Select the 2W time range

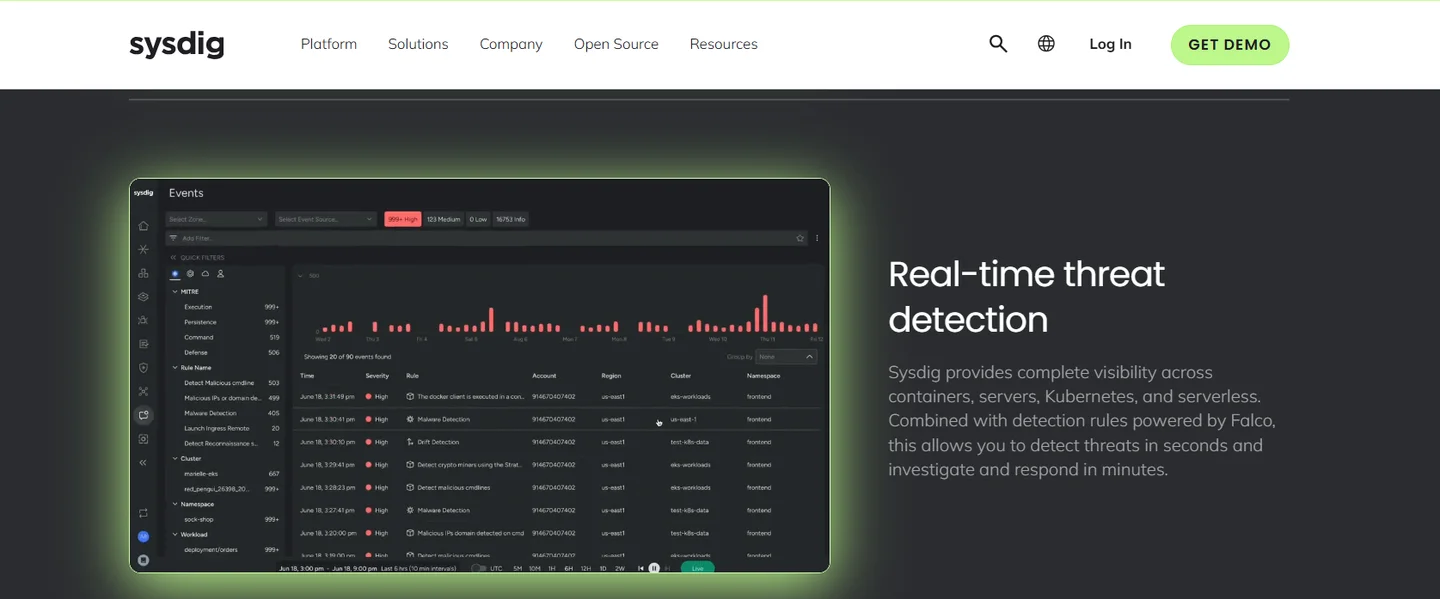pos(620,568)
